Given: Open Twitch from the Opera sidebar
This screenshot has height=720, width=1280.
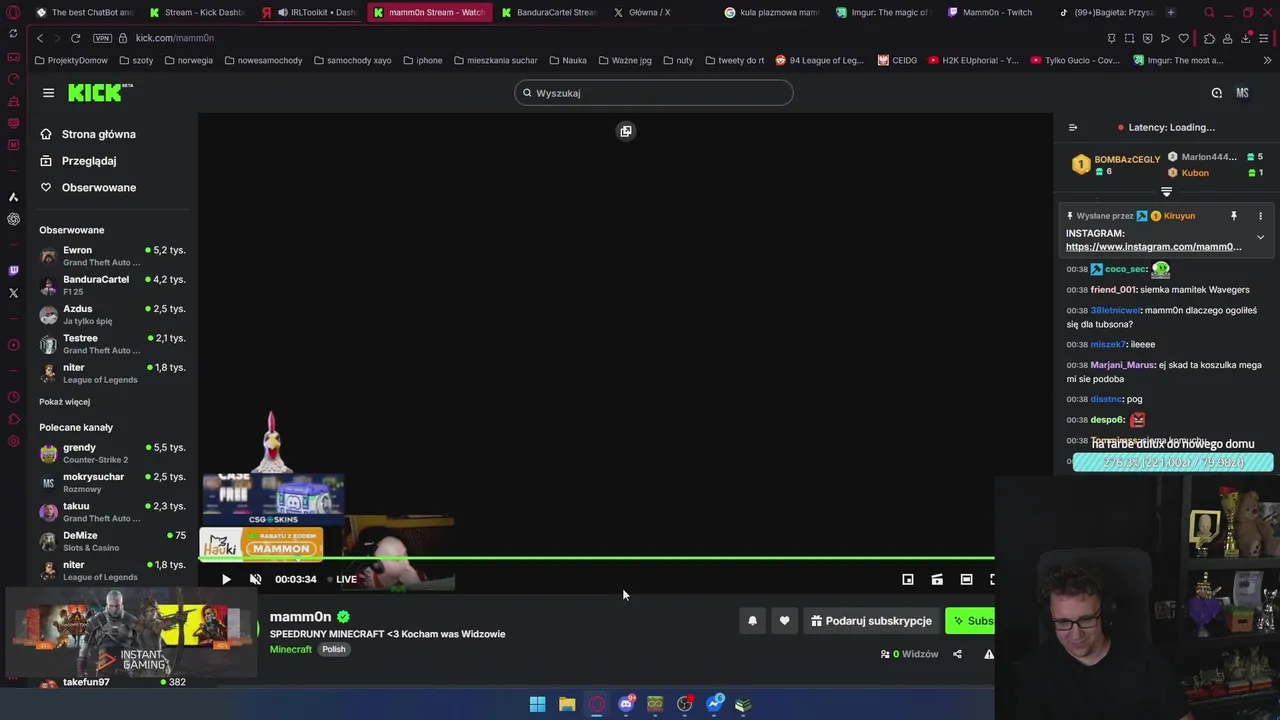Looking at the screenshot, I should tap(13, 270).
